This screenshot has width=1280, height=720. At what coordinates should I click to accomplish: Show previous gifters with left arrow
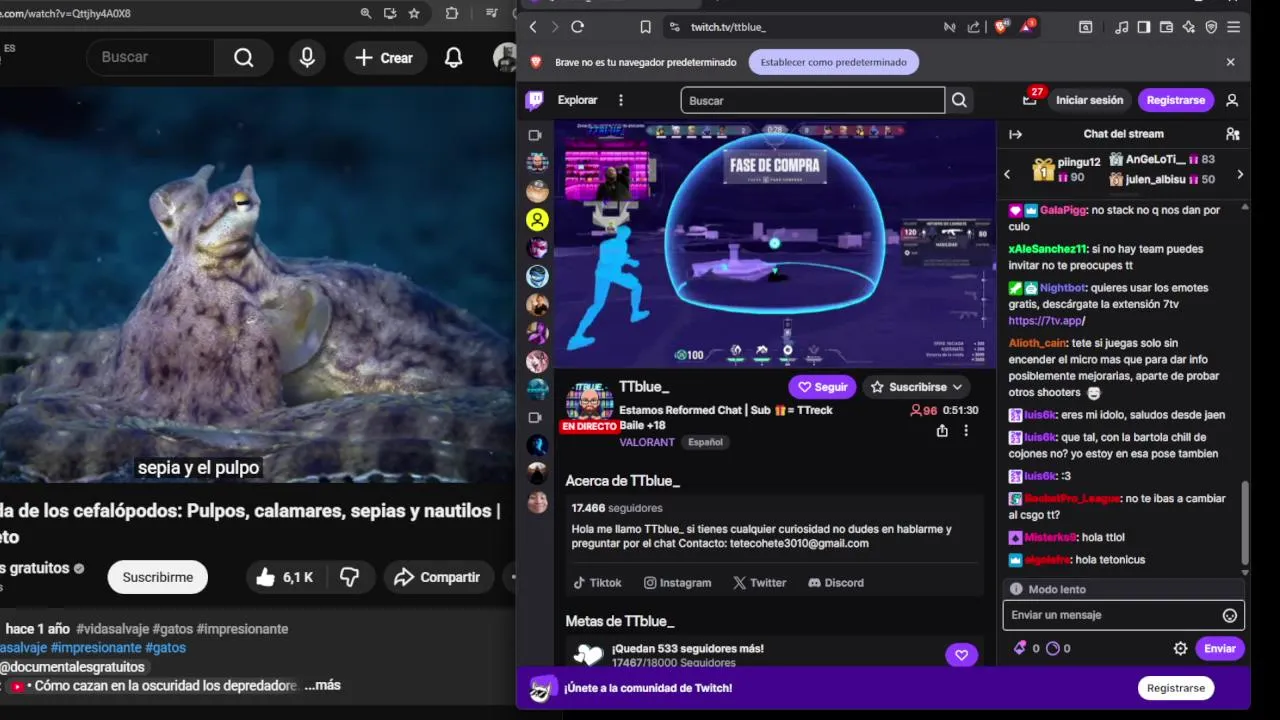pos(1007,174)
